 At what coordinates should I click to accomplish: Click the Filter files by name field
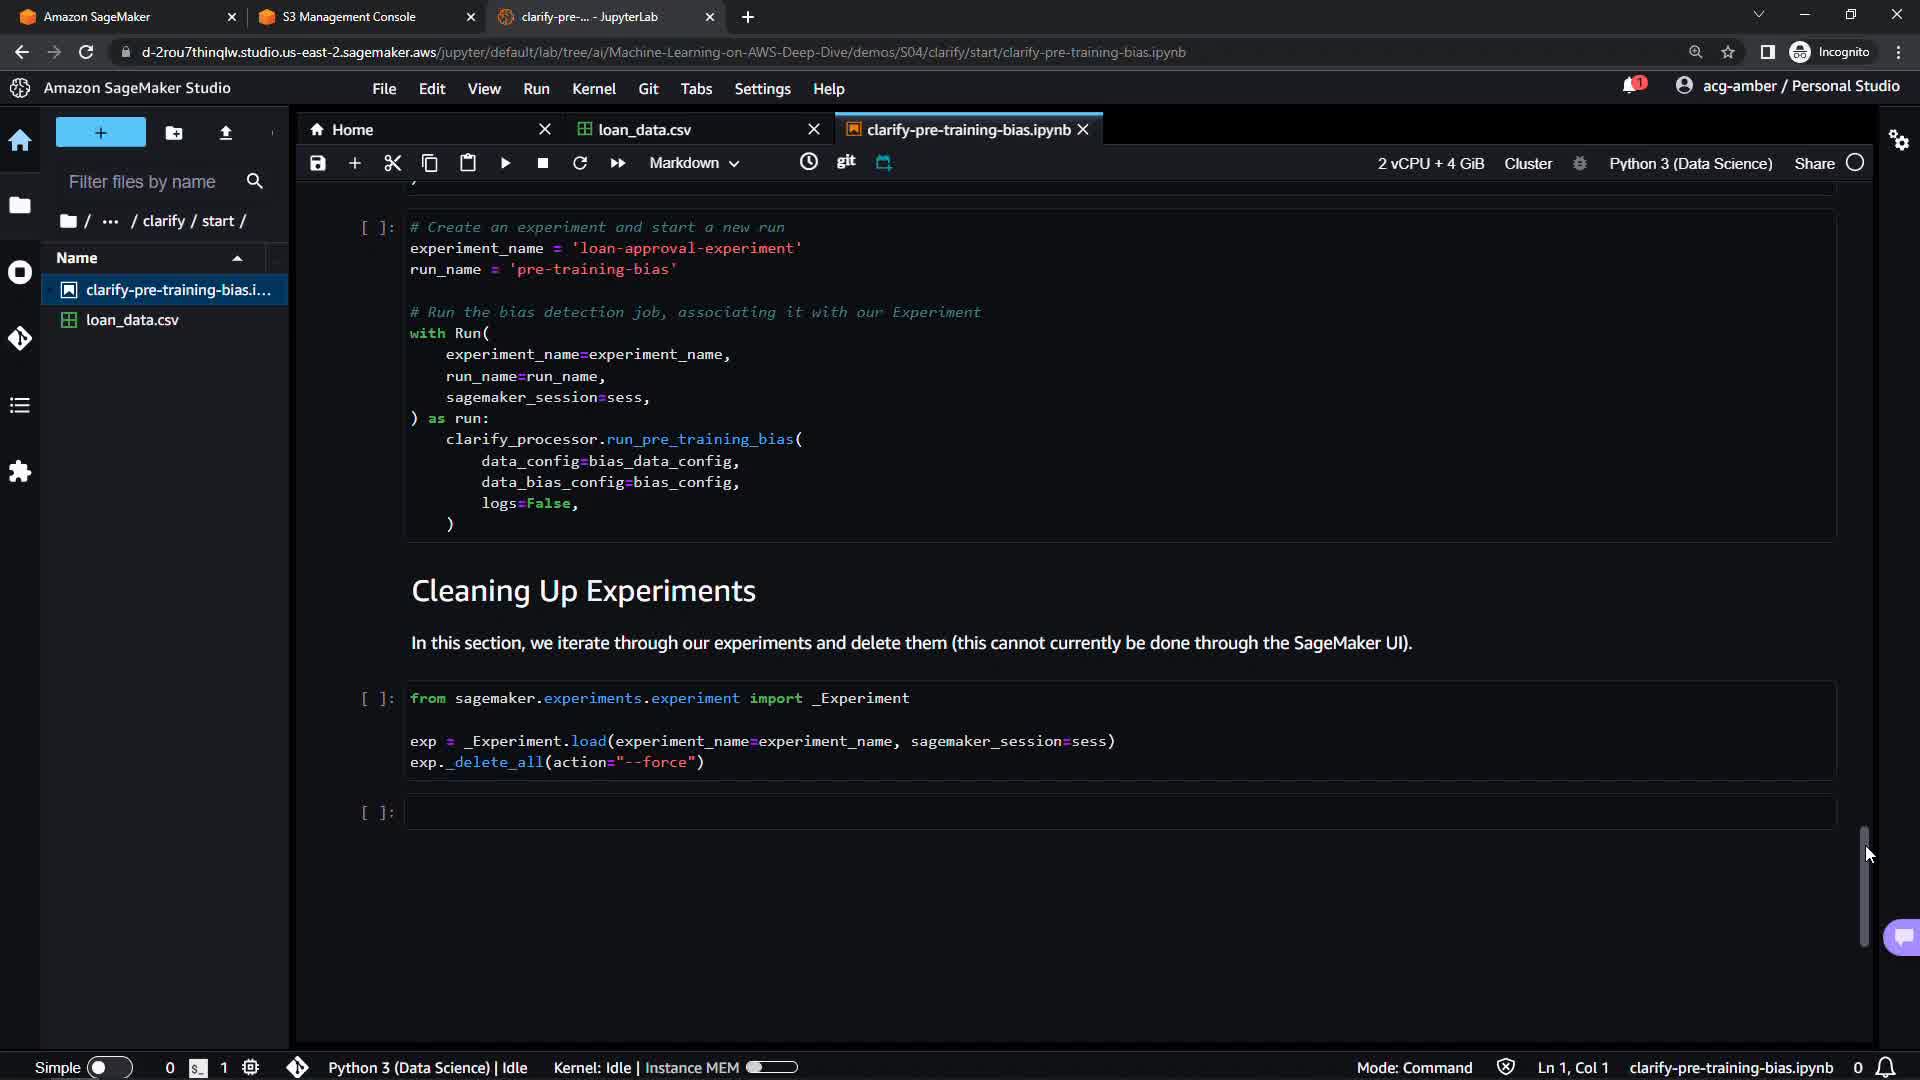(x=142, y=181)
